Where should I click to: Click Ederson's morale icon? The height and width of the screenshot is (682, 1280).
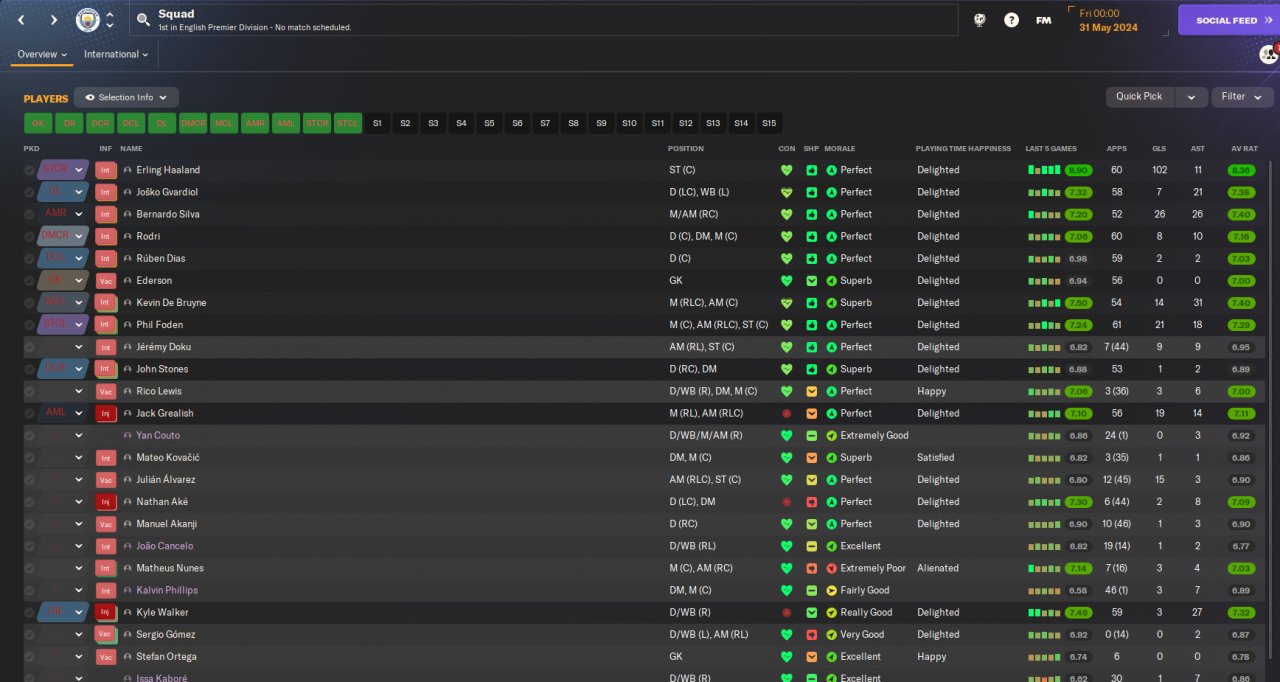tap(831, 281)
